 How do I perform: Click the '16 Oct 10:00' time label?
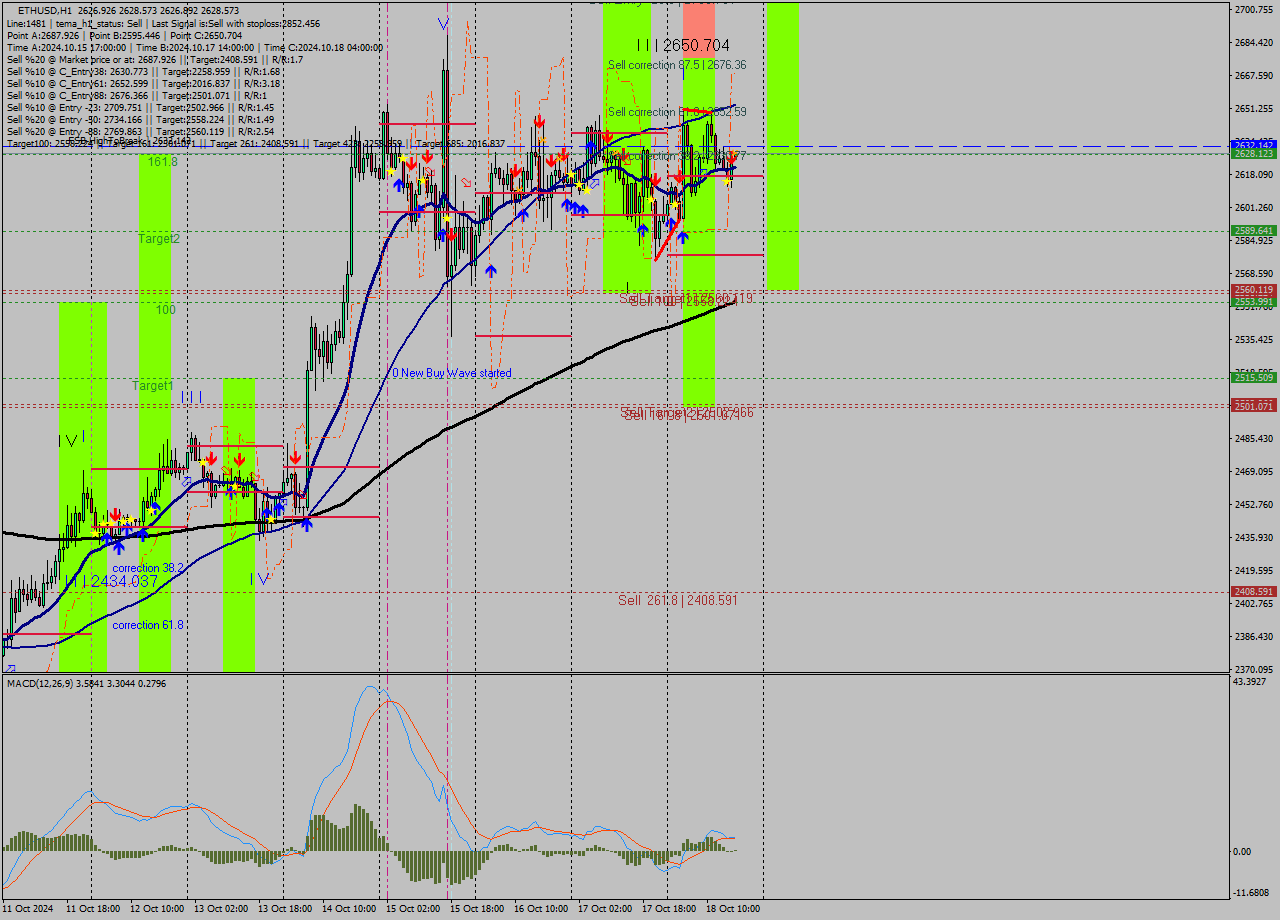[x=541, y=909]
